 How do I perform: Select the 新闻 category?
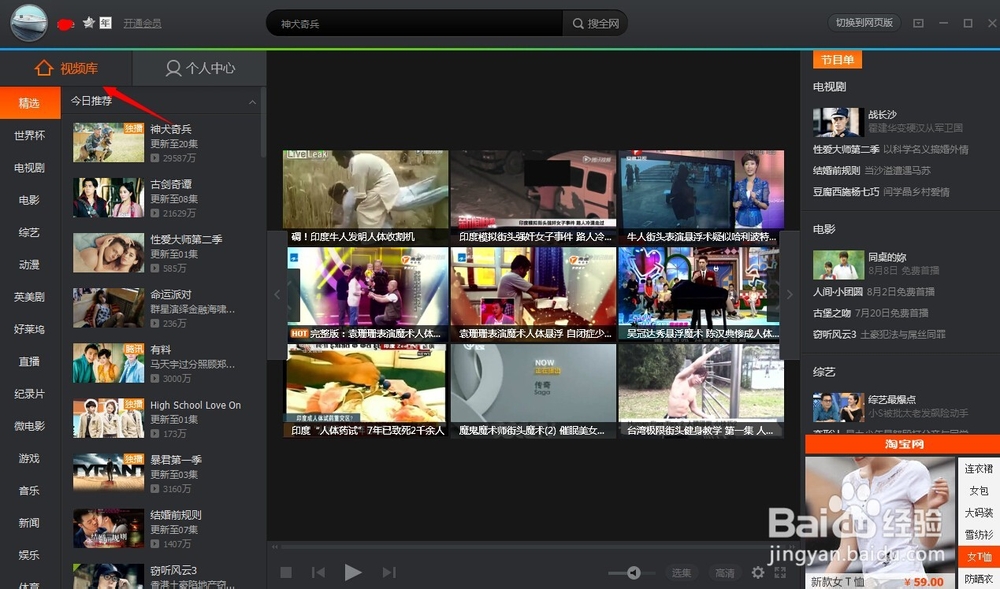pyautogui.click(x=30, y=523)
